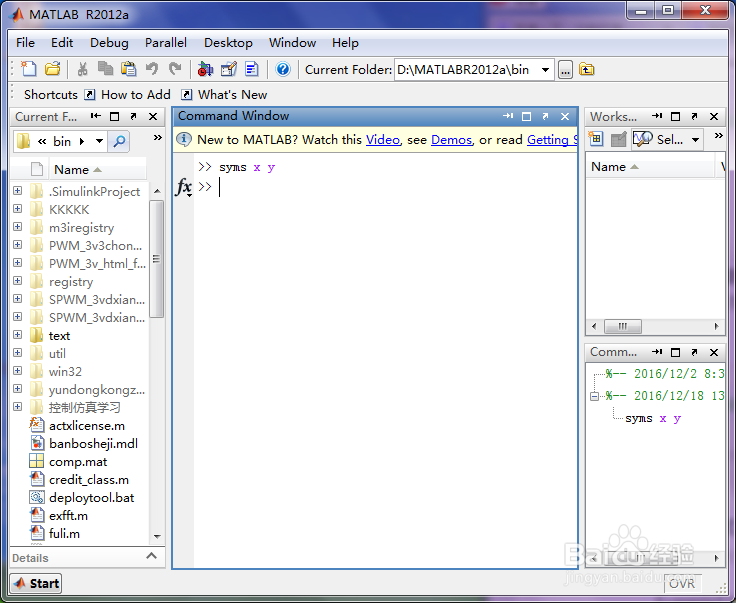
Task: Select the credit_class.m file
Action: point(89,480)
